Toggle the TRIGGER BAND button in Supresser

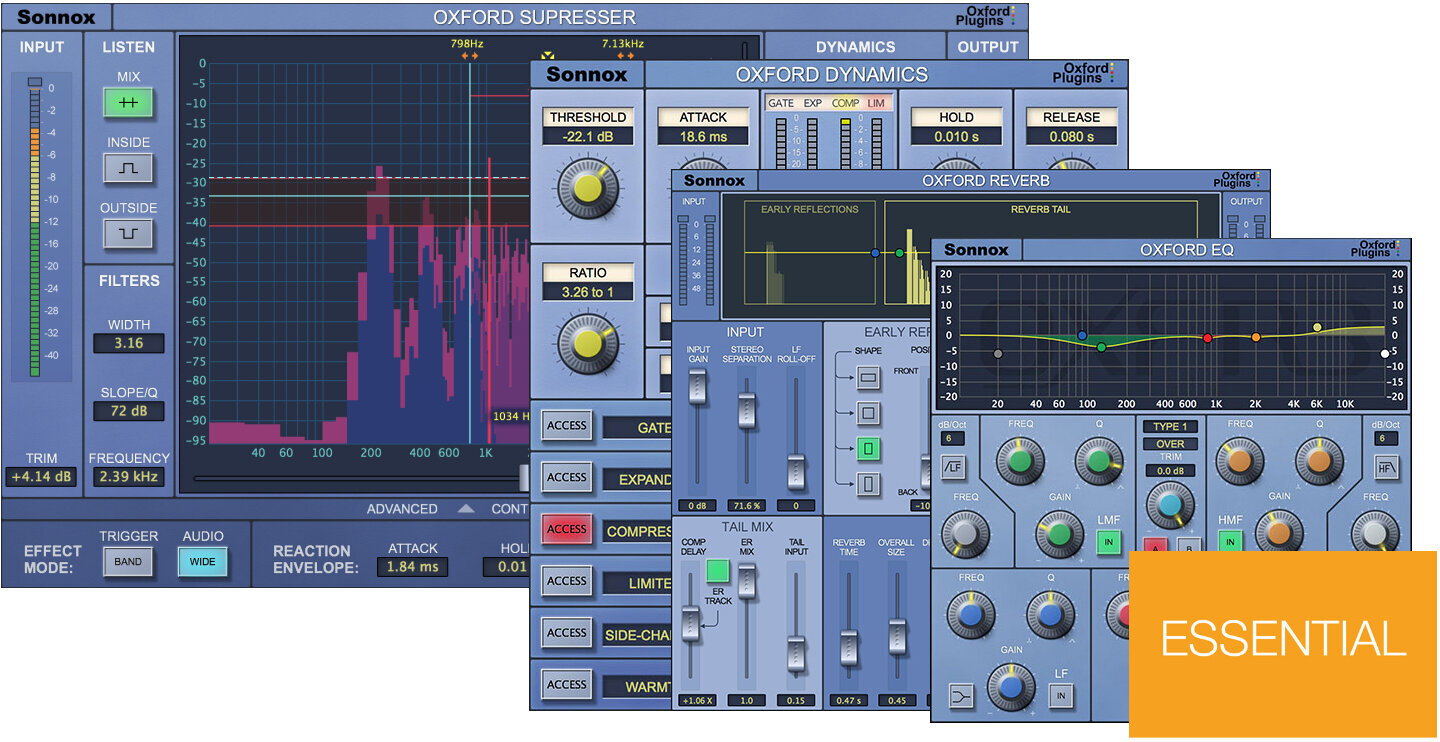[x=128, y=562]
